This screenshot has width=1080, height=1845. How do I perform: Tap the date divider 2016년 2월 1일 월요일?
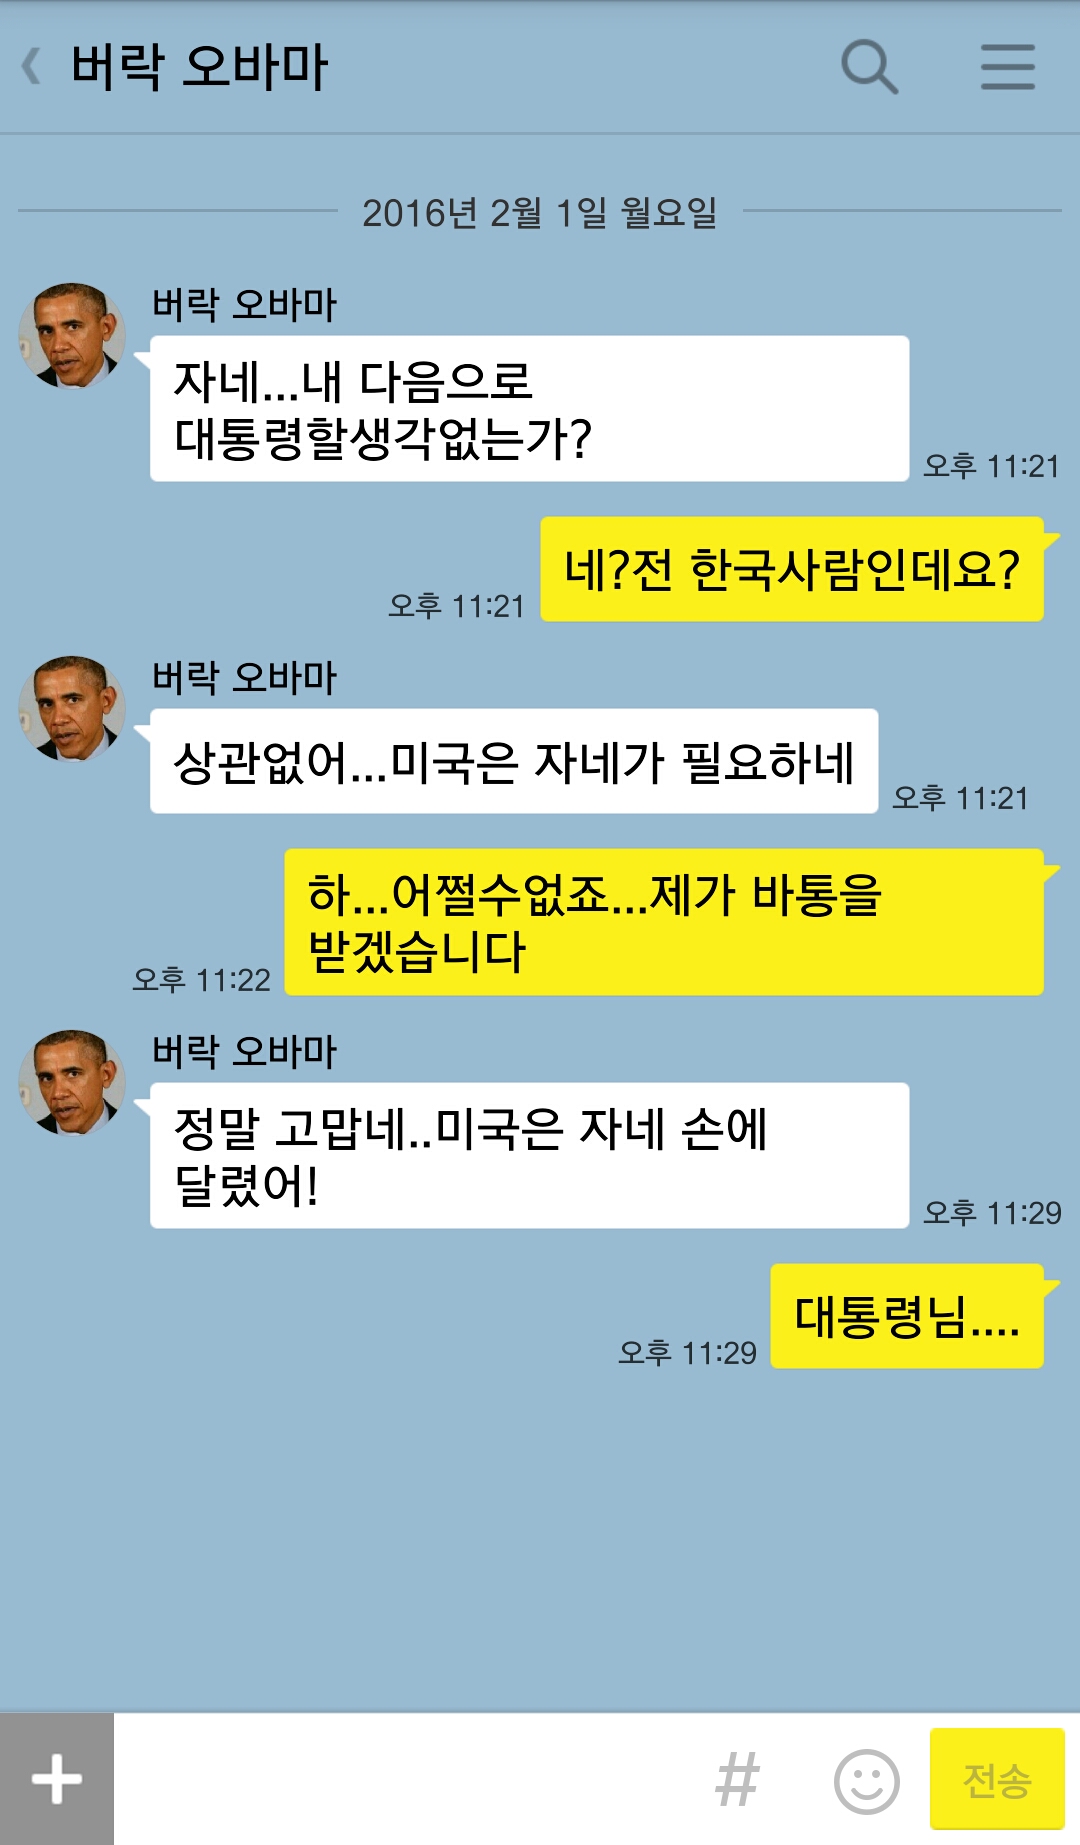click(540, 212)
